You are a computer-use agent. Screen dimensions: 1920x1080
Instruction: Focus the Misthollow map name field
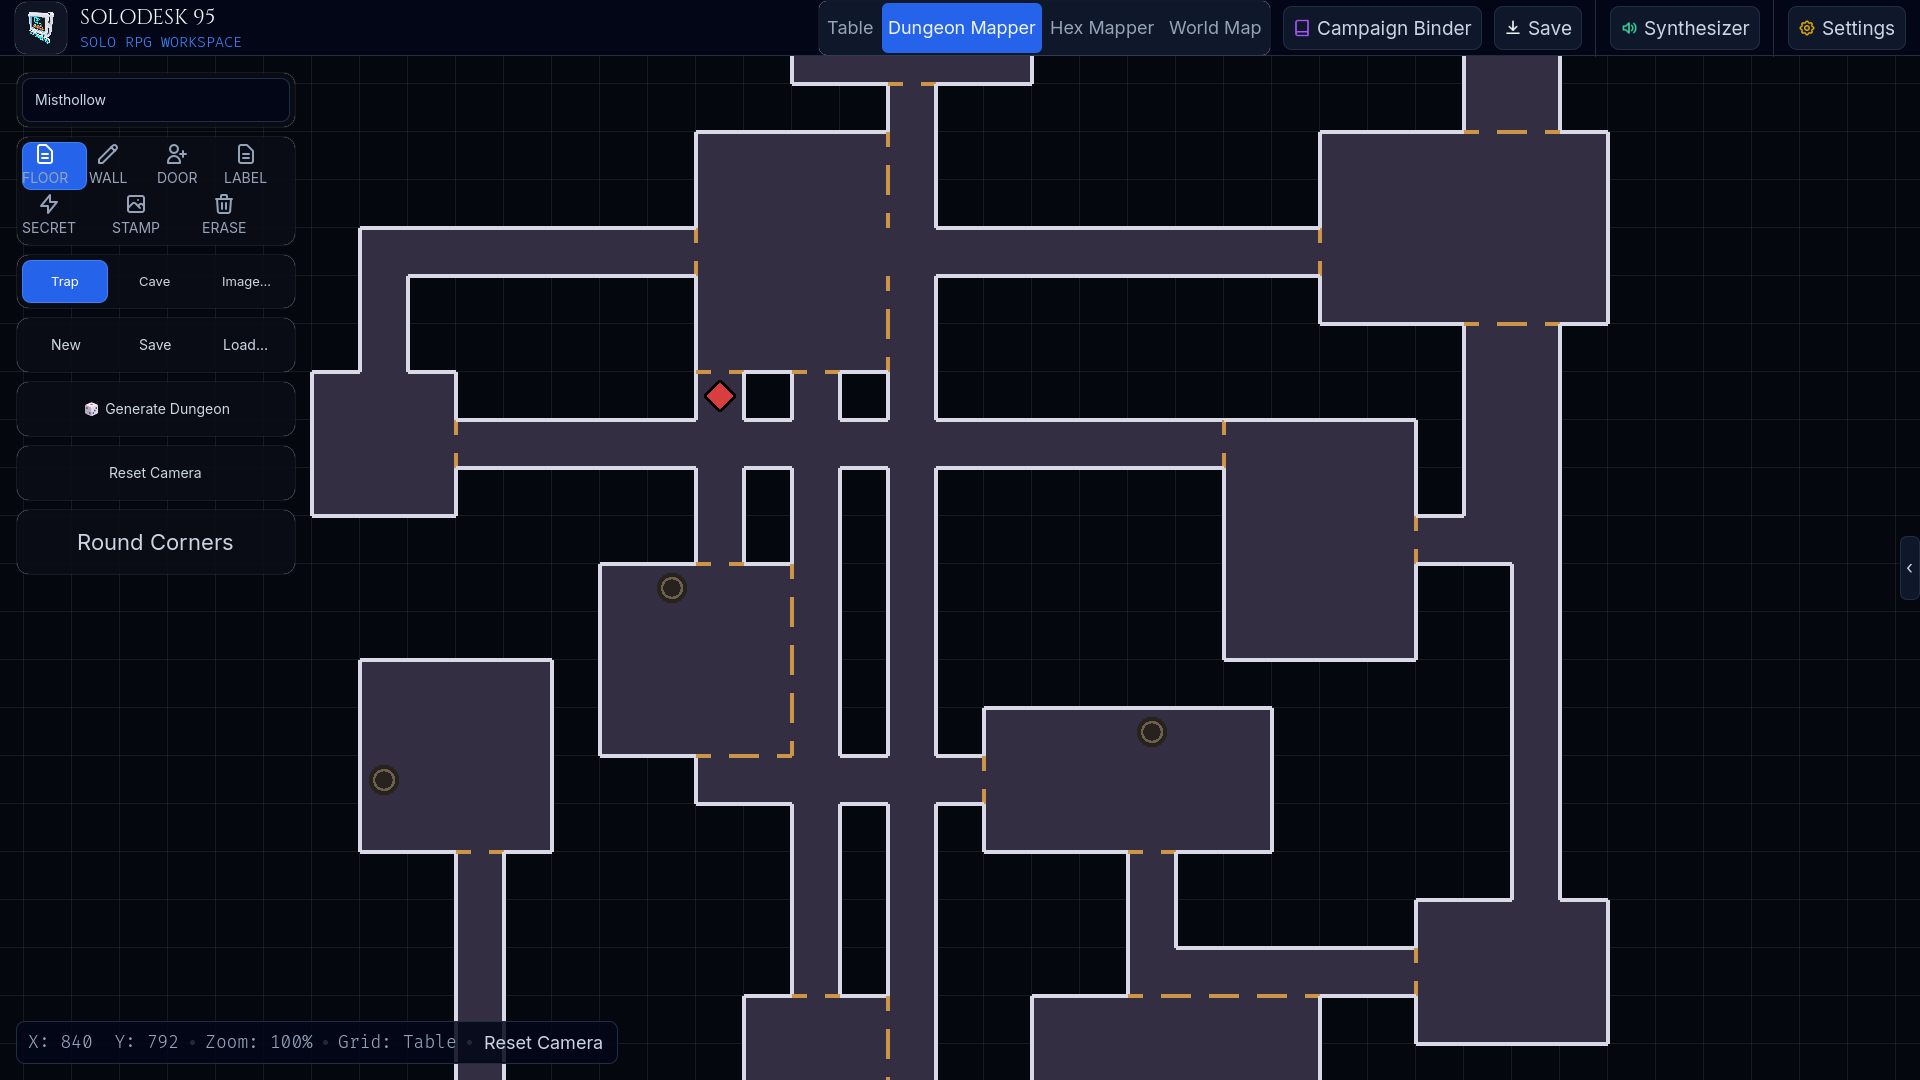[x=156, y=100]
